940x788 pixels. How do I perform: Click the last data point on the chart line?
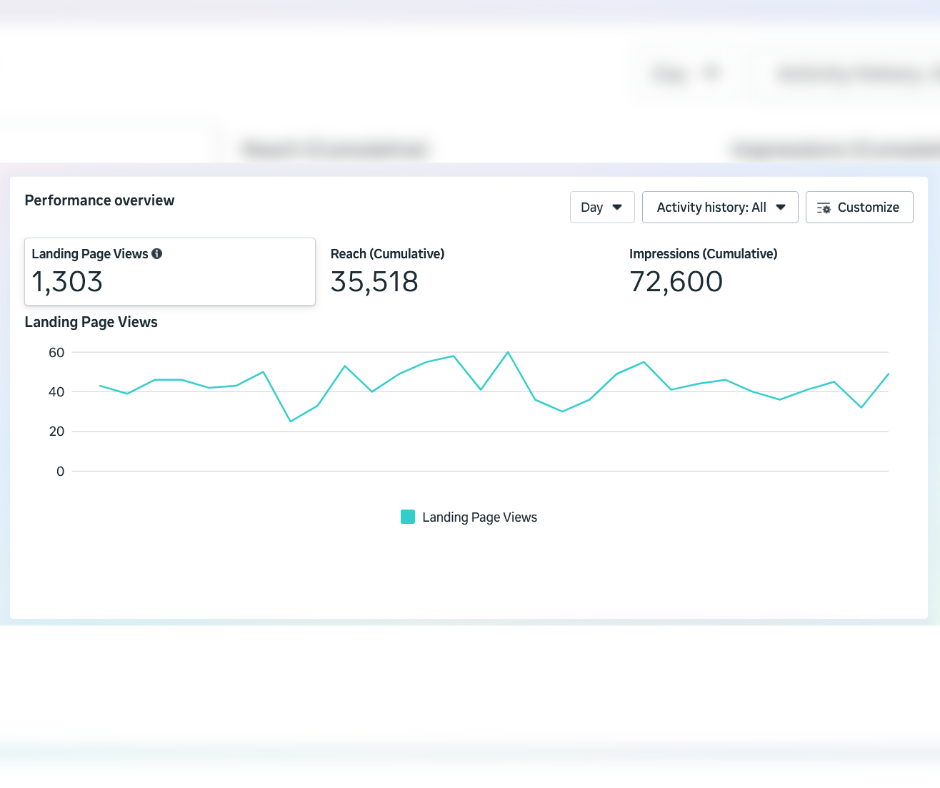click(888, 374)
